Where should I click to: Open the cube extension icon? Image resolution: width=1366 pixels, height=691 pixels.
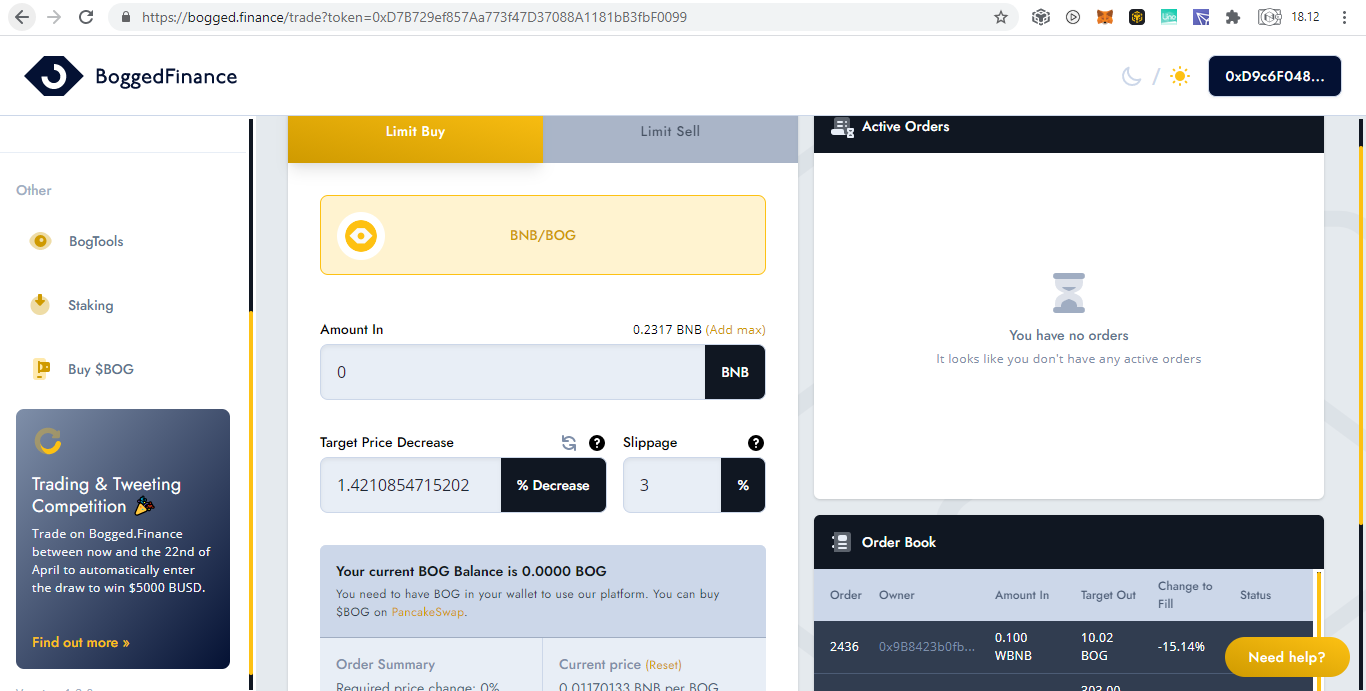click(x=1041, y=17)
